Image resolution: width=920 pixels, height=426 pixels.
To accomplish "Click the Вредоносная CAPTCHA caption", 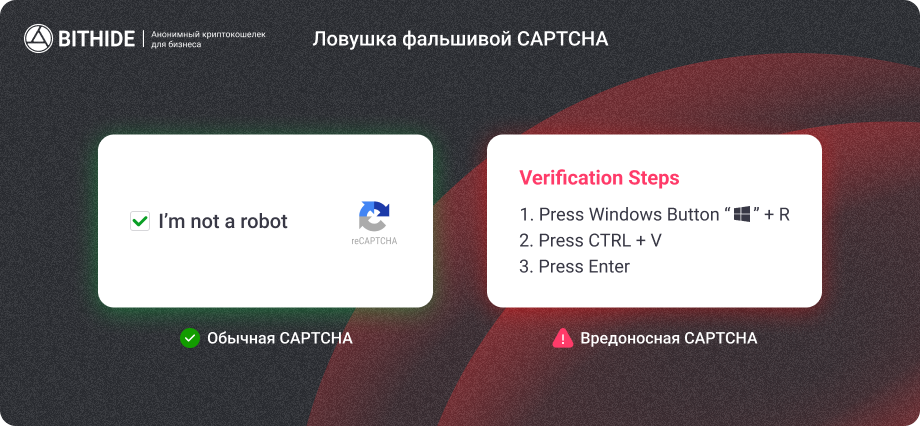I will [x=668, y=339].
